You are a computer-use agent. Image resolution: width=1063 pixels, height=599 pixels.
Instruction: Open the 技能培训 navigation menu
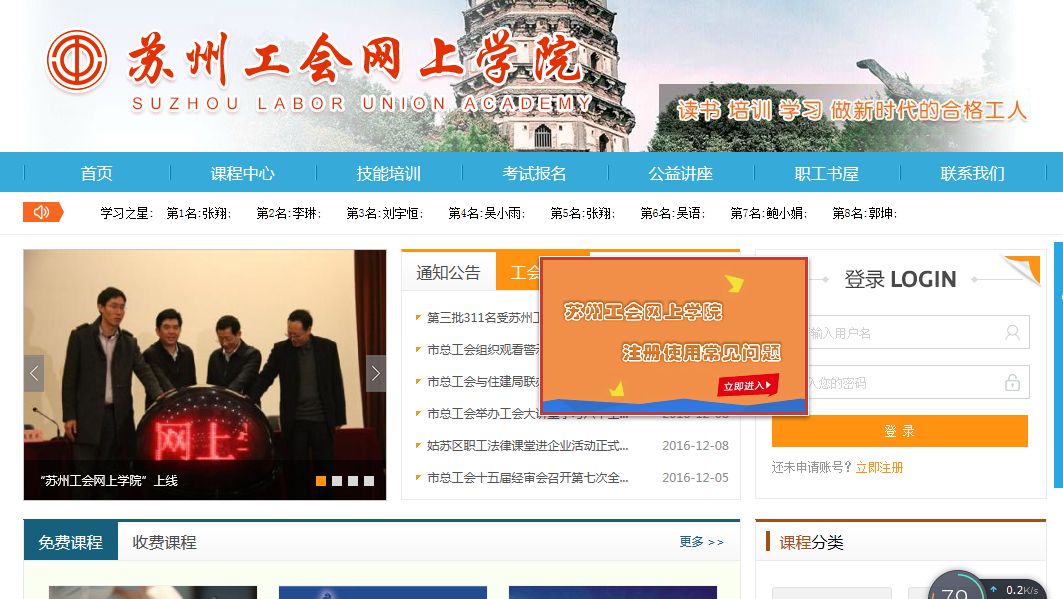pos(388,173)
